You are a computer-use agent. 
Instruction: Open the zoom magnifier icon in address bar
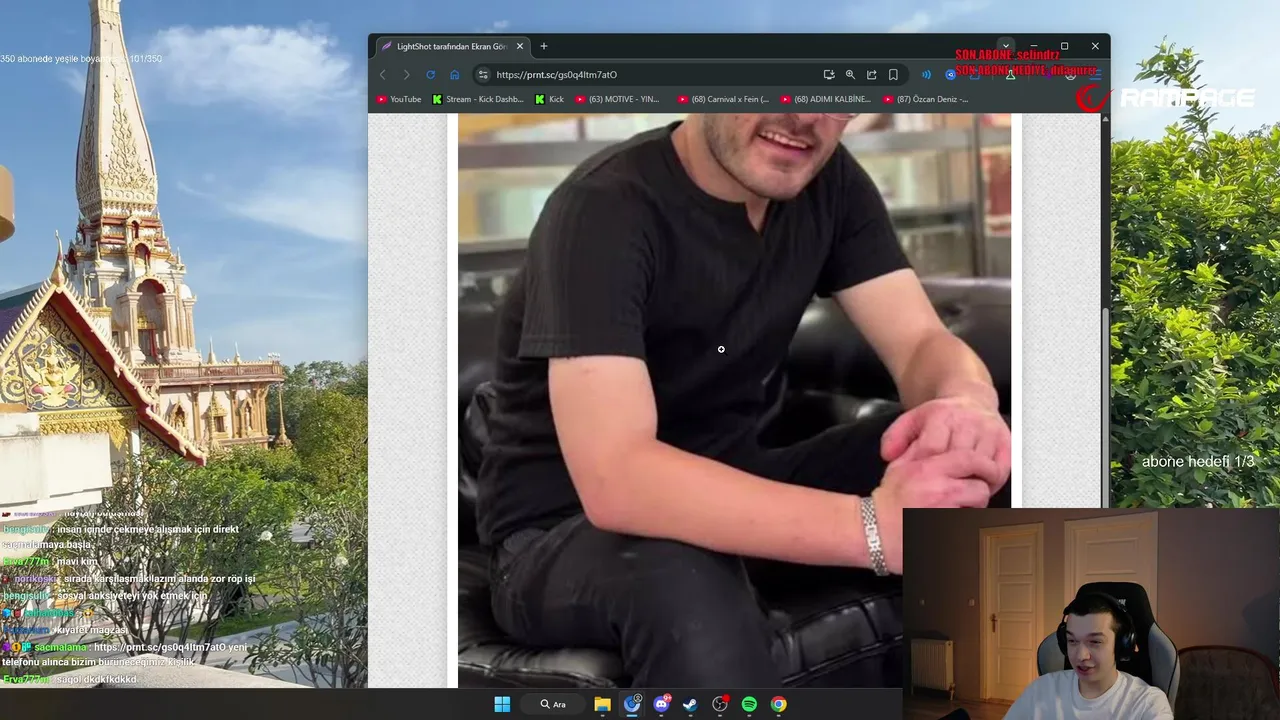point(850,75)
